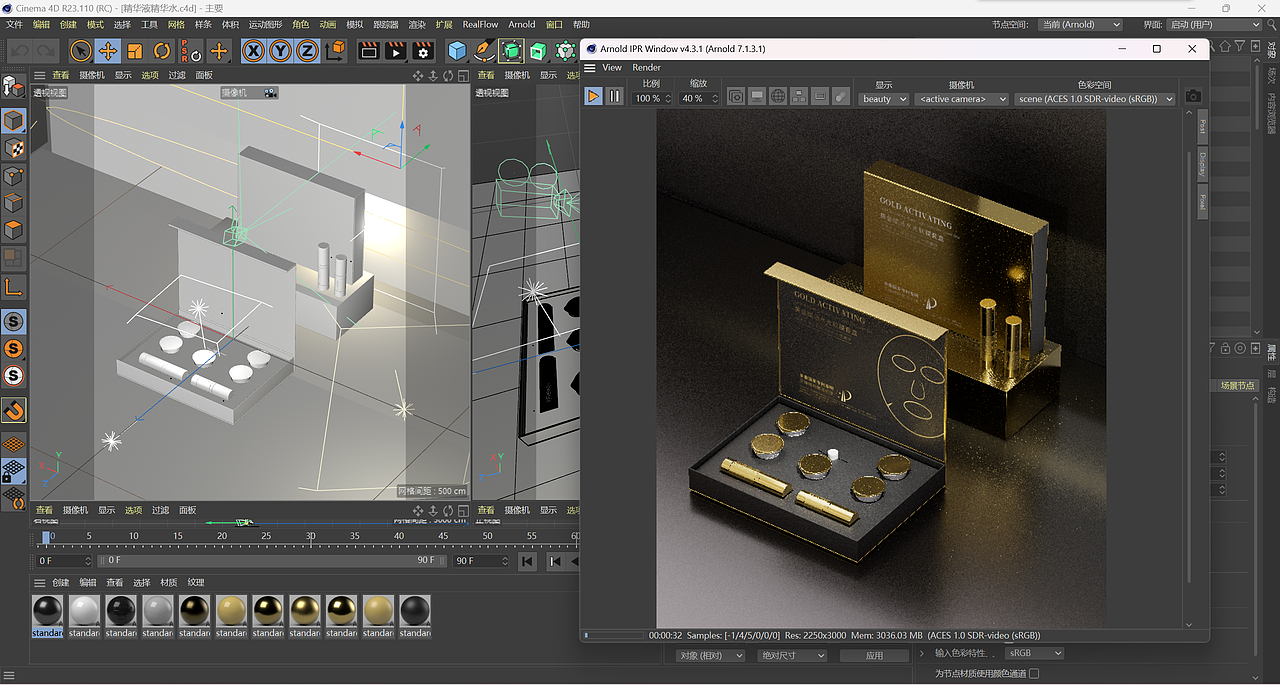Activate the Scale tool

point(135,51)
